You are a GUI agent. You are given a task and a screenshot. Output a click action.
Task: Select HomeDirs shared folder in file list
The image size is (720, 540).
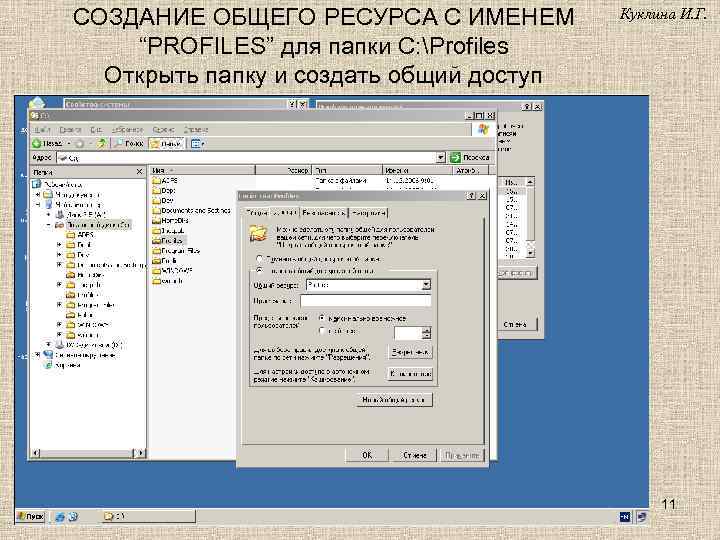tap(170, 220)
